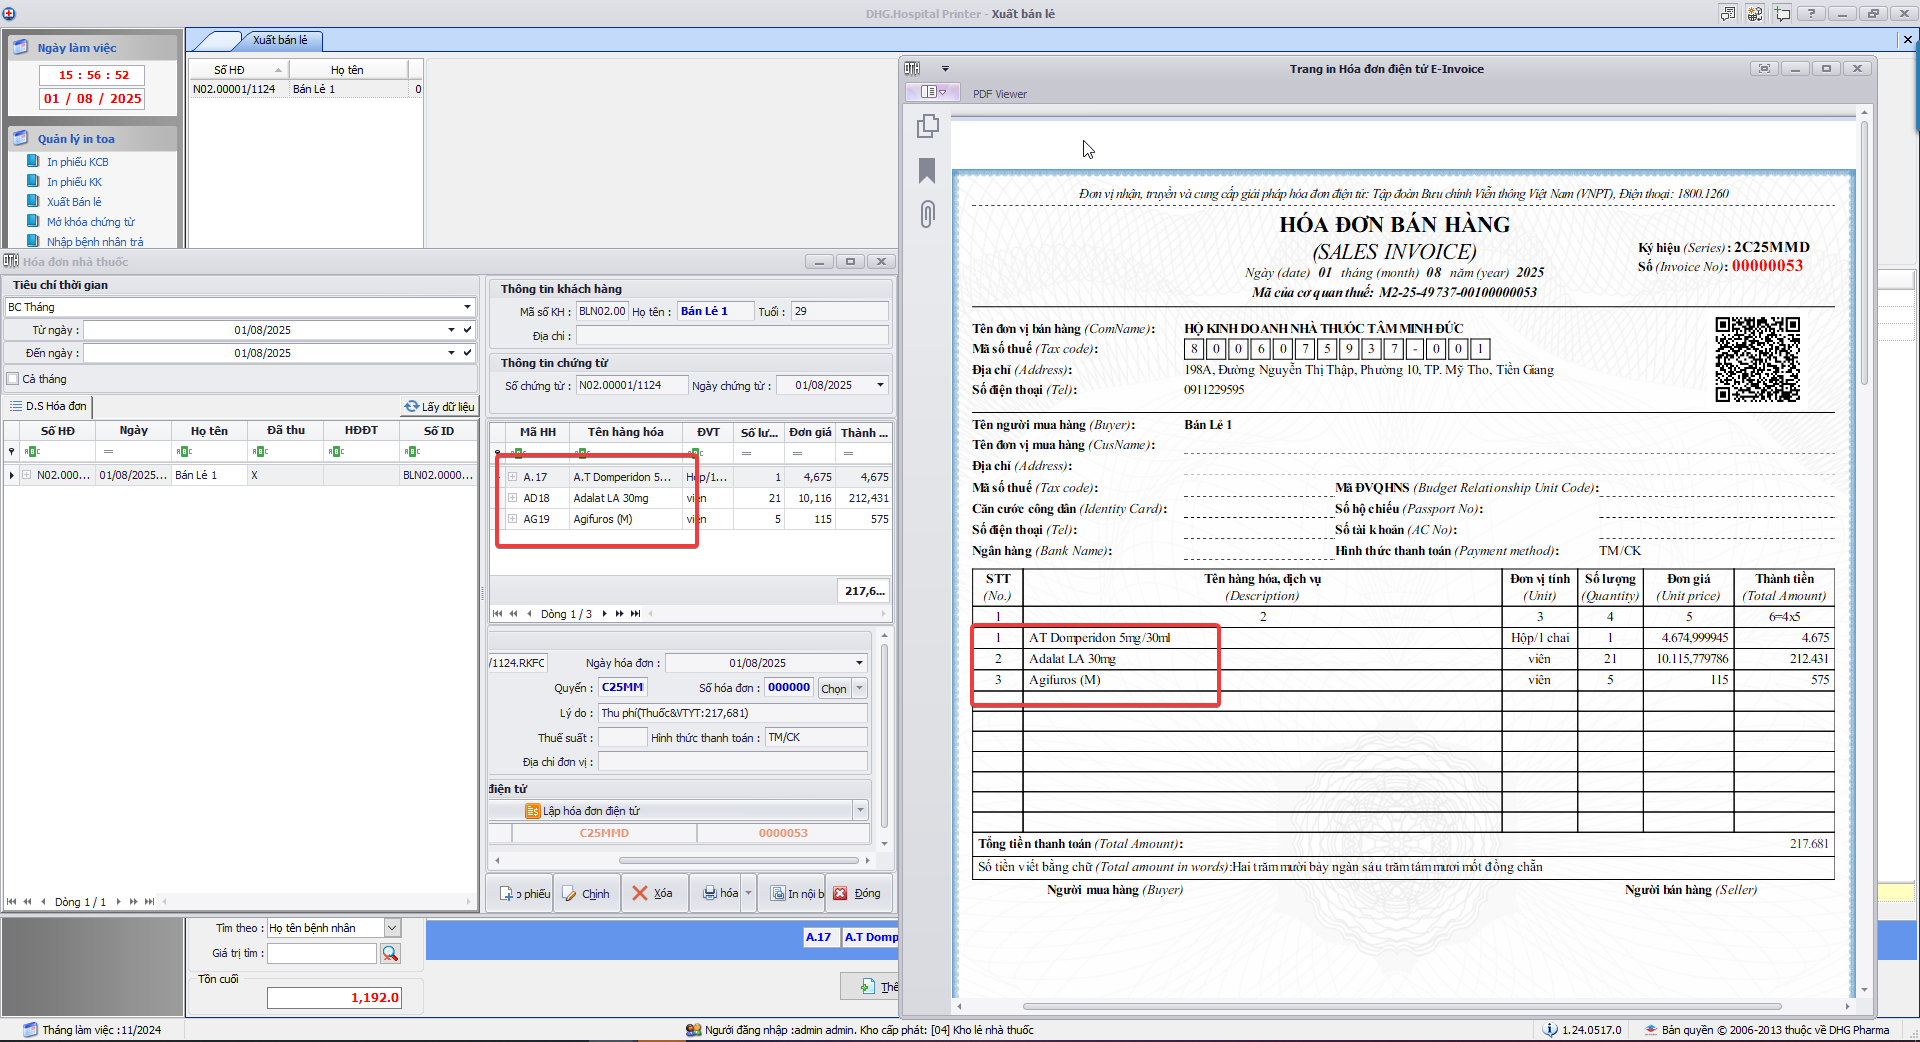Click the Xóa delete button
The image size is (1920, 1042).
coord(654,893)
